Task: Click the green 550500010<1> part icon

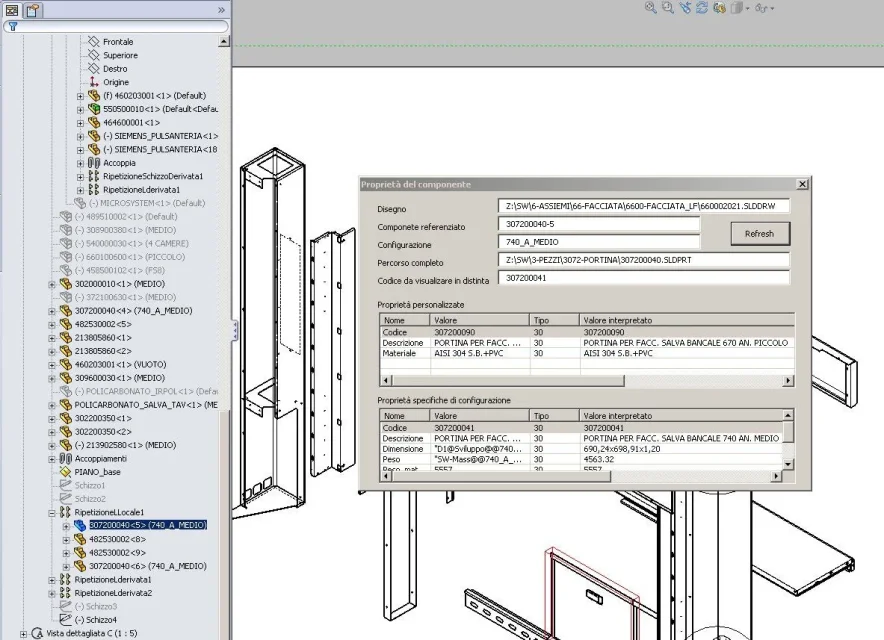Action: coord(94,109)
